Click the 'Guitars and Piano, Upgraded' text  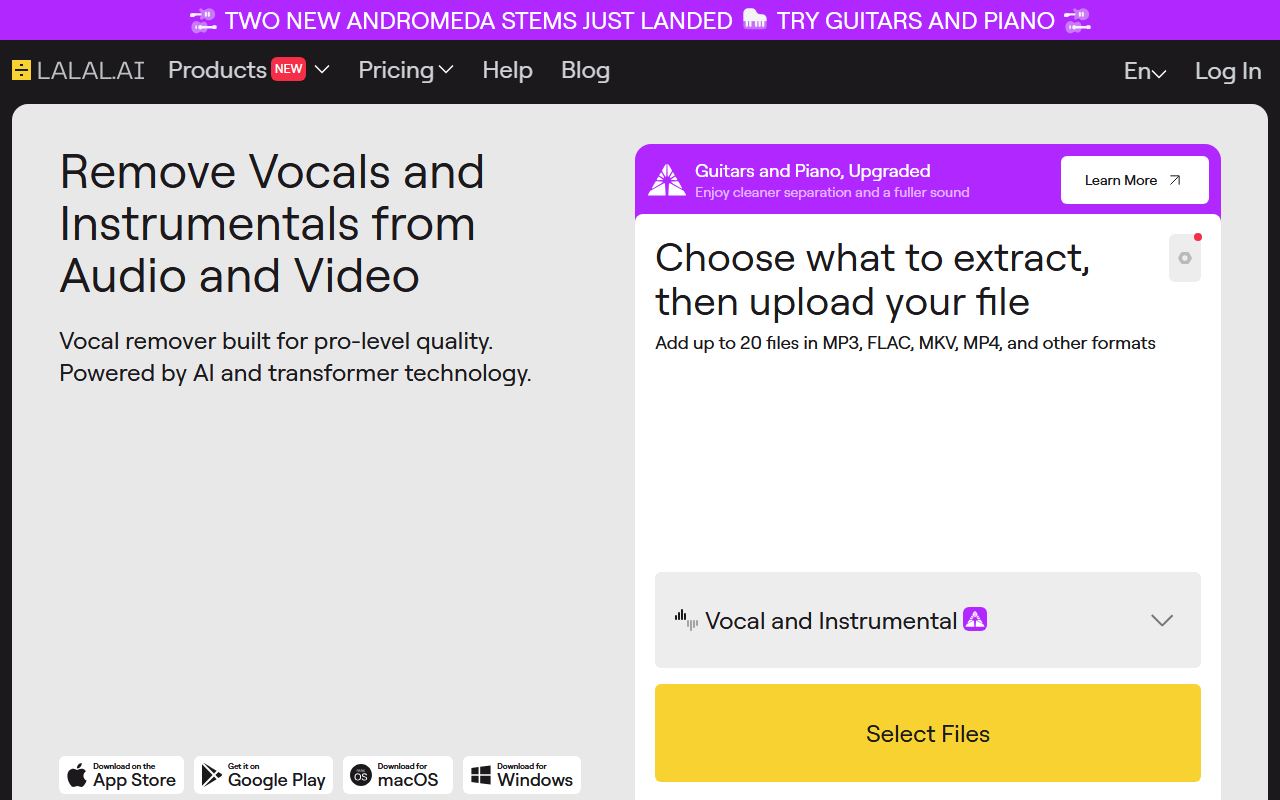tap(813, 171)
